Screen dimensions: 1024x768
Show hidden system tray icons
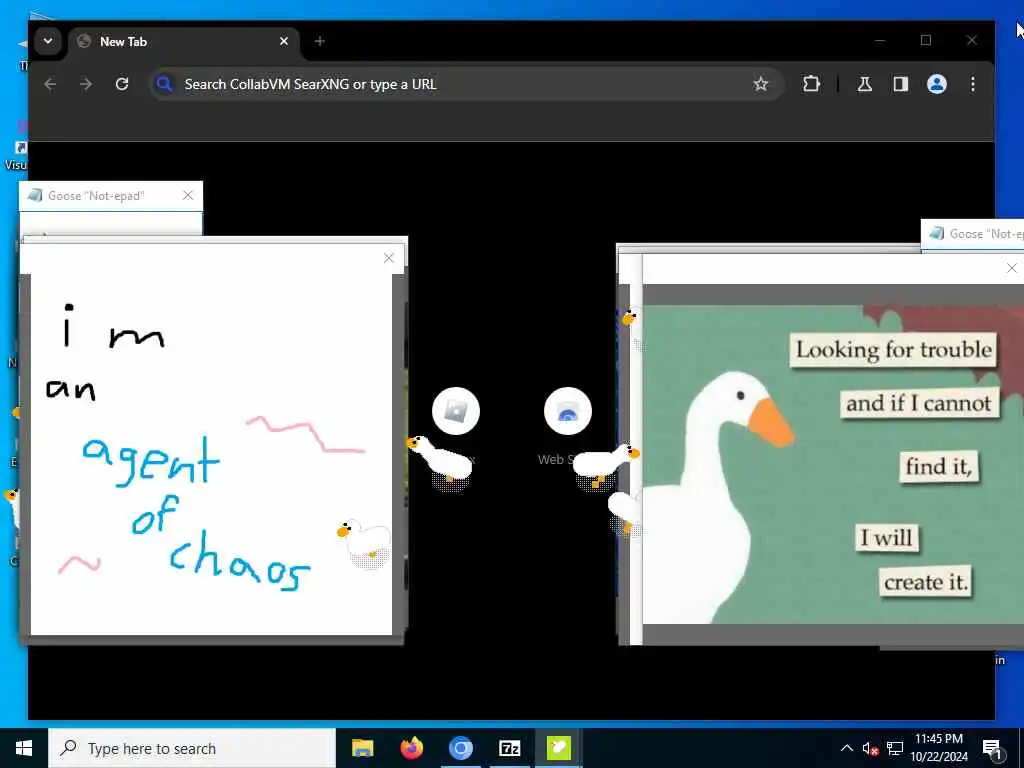(x=846, y=748)
